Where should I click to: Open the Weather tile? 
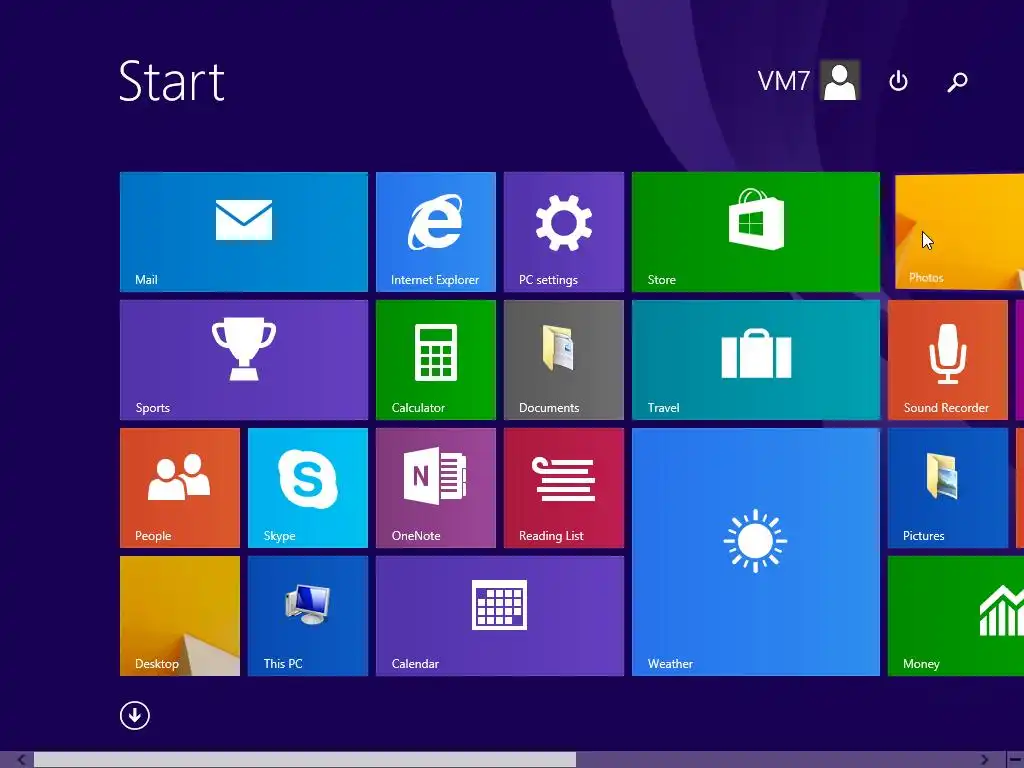pyautogui.click(x=756, y=552)
